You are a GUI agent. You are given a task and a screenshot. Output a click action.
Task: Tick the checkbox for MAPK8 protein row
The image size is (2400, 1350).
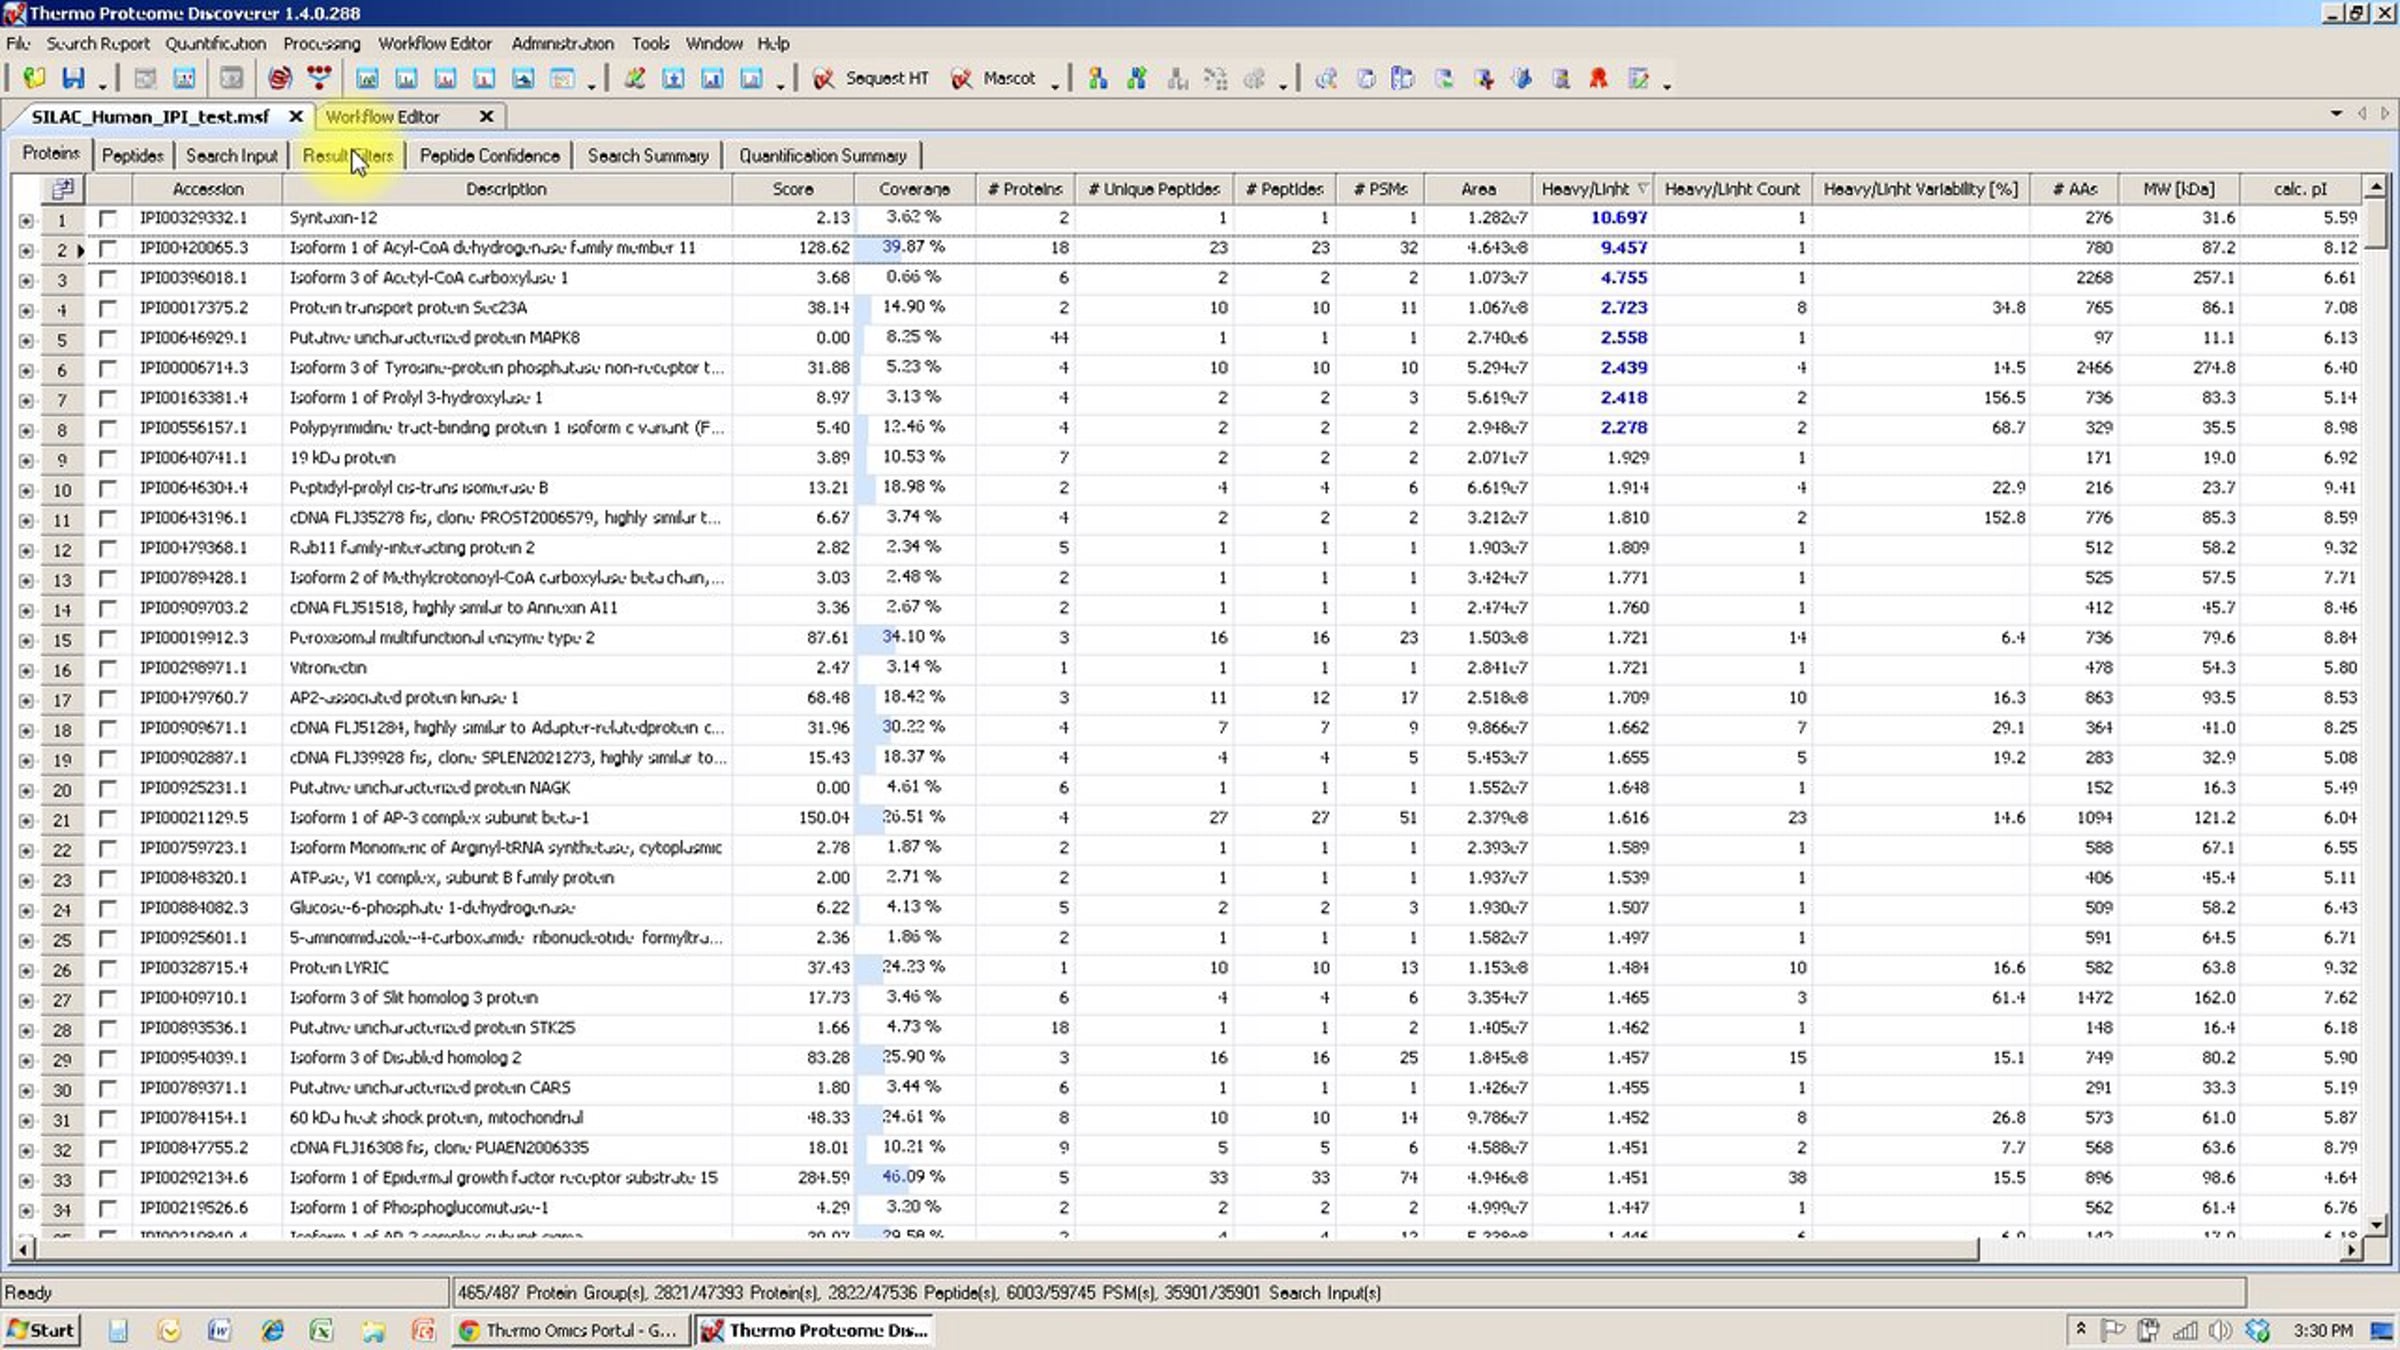[107, 338]
